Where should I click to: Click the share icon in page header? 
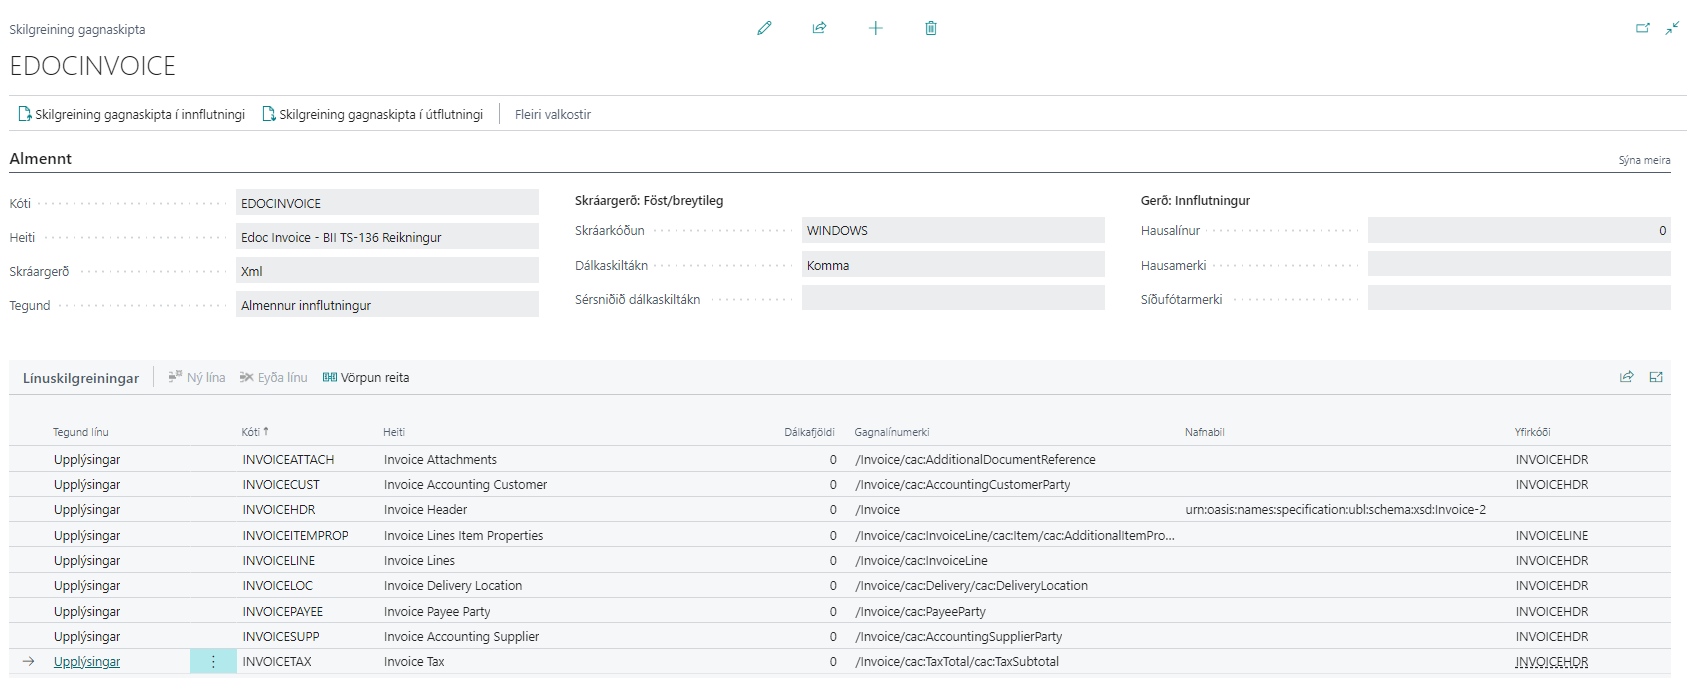point(819,28)
